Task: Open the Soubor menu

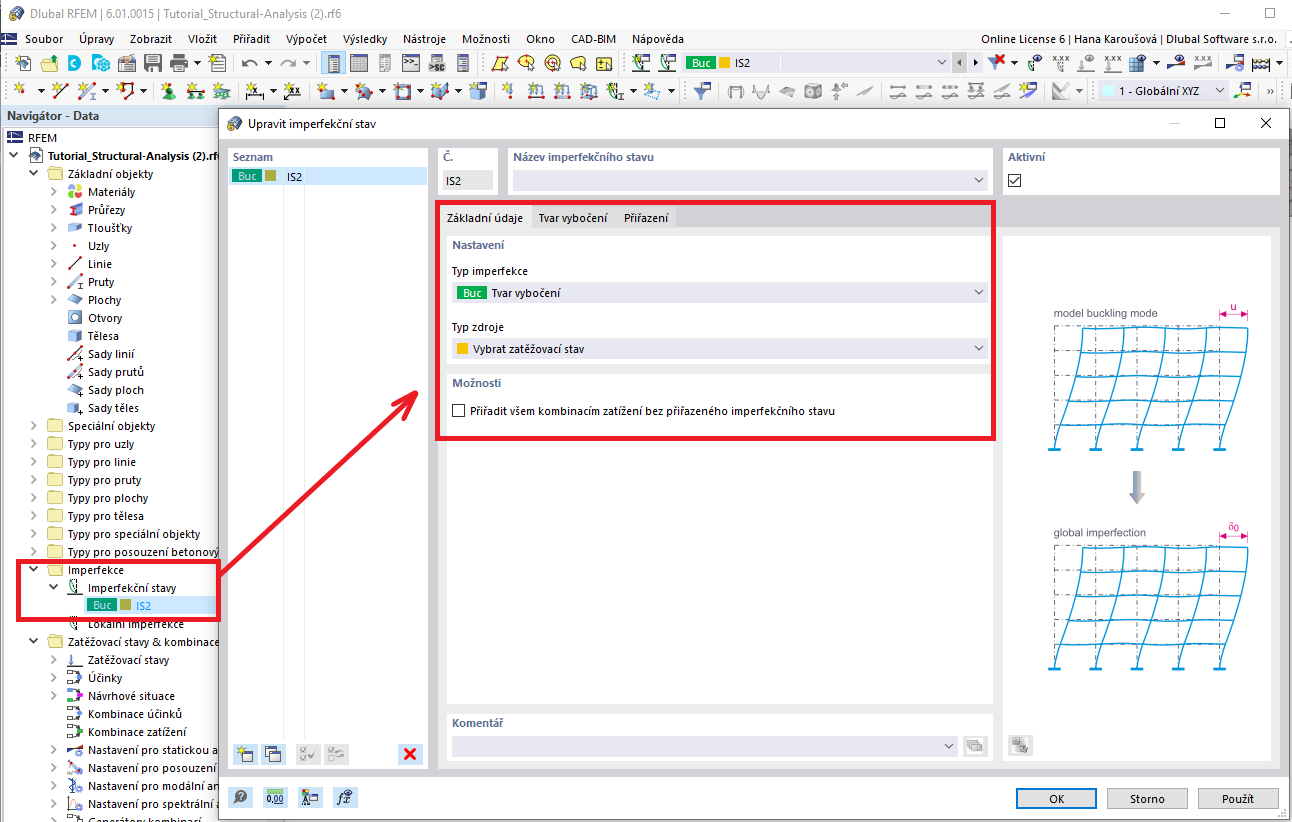Action: pos(44,39)
